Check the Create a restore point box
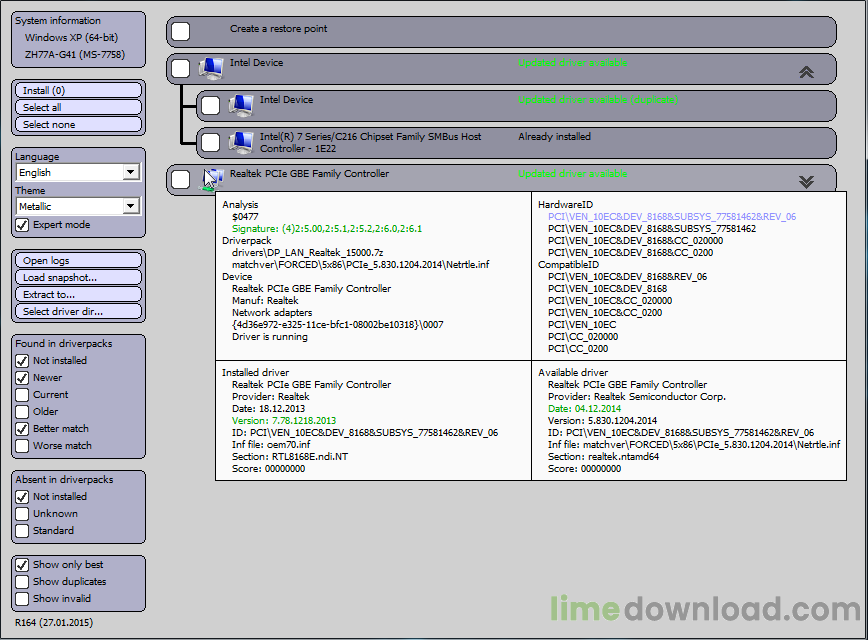The height and width of the screenshot is (640, 868). [180, 31]
